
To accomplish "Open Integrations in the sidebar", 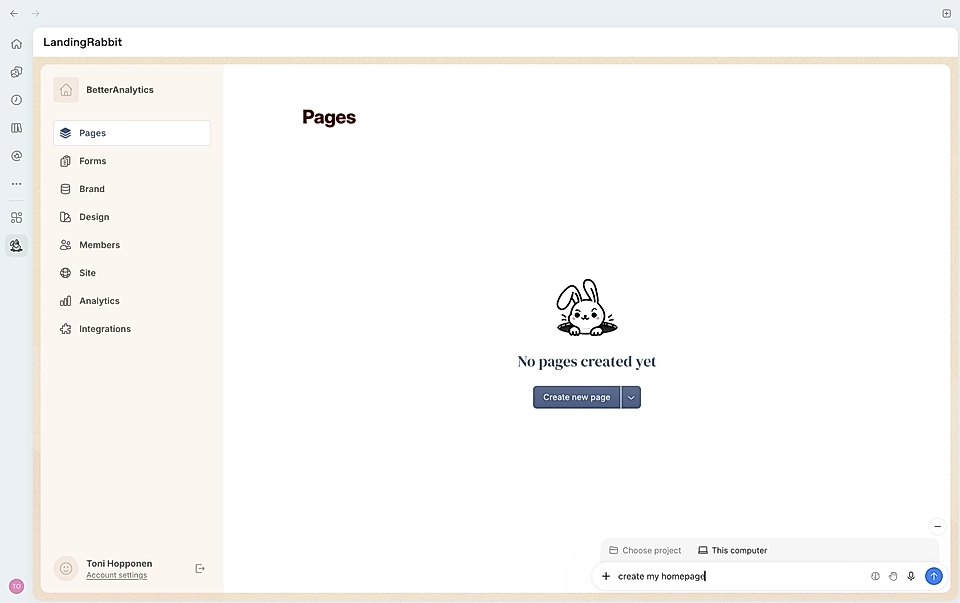I will click(132, 329).
